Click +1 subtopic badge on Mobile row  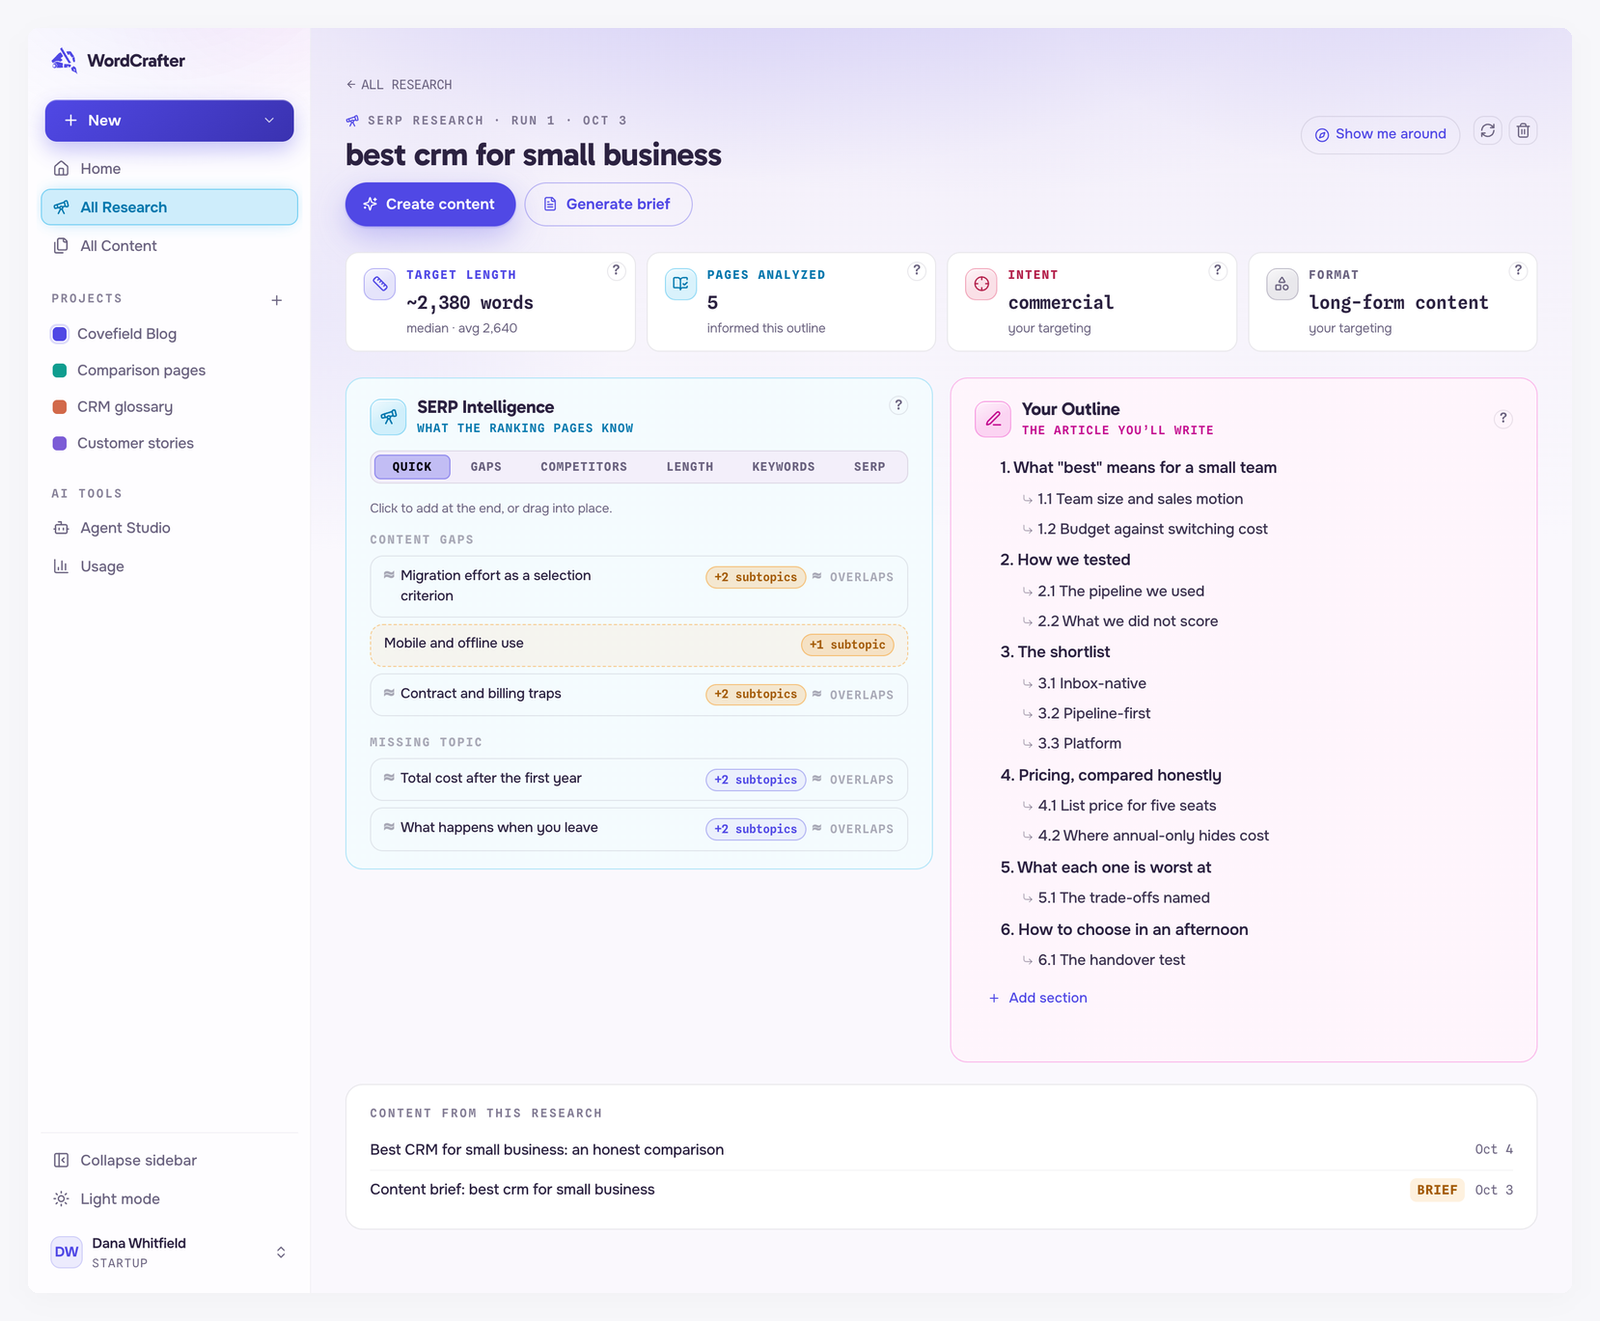(847, 645)
